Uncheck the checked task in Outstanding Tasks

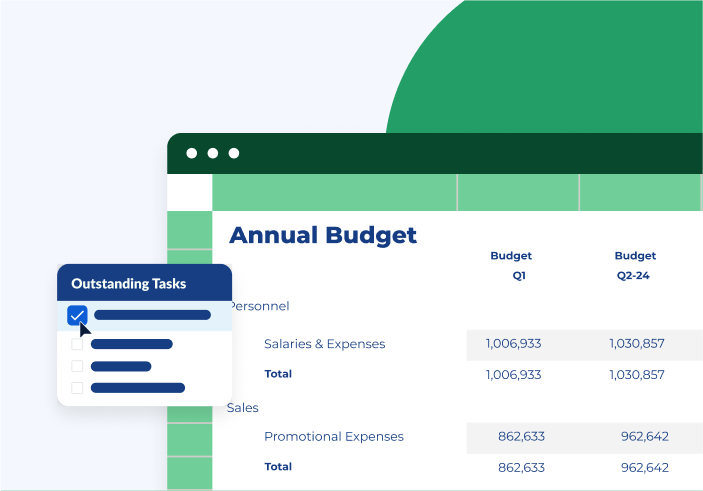[x=77, y=315]
